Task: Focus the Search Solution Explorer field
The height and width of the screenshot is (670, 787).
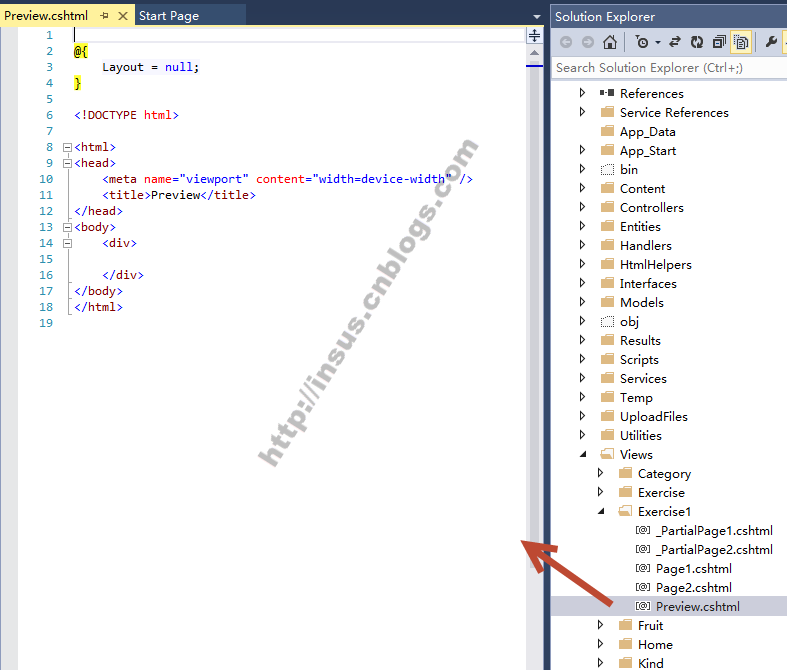Action: (670, 68)
